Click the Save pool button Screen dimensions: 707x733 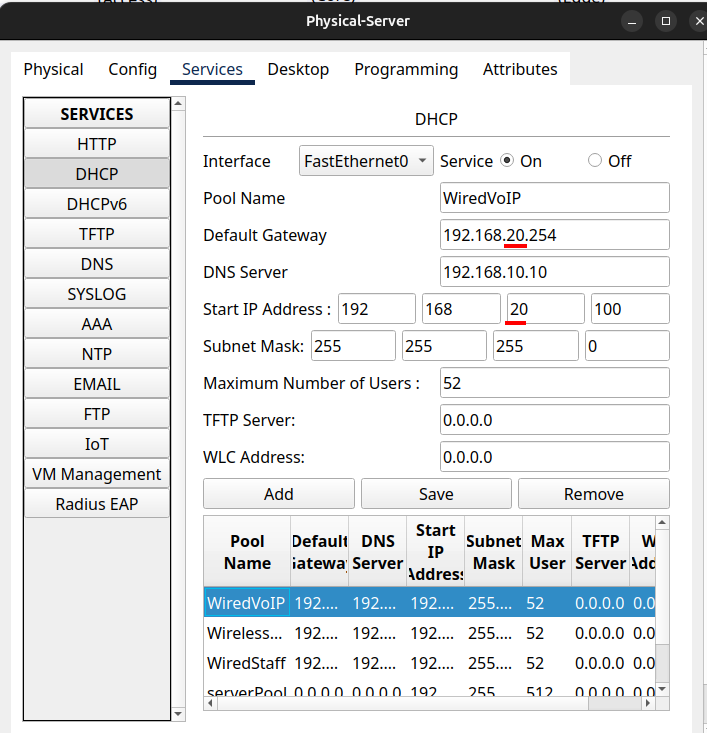(x=436, y=494)
